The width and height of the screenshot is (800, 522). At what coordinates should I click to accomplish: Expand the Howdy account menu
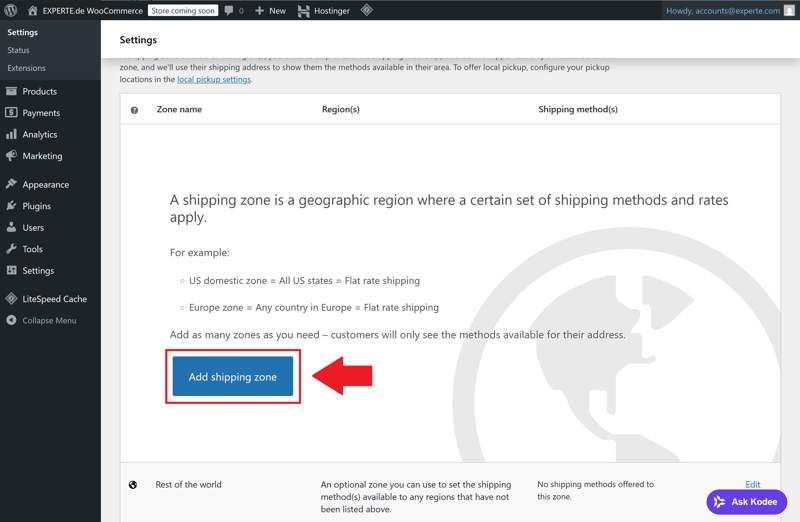coord(722,10)
